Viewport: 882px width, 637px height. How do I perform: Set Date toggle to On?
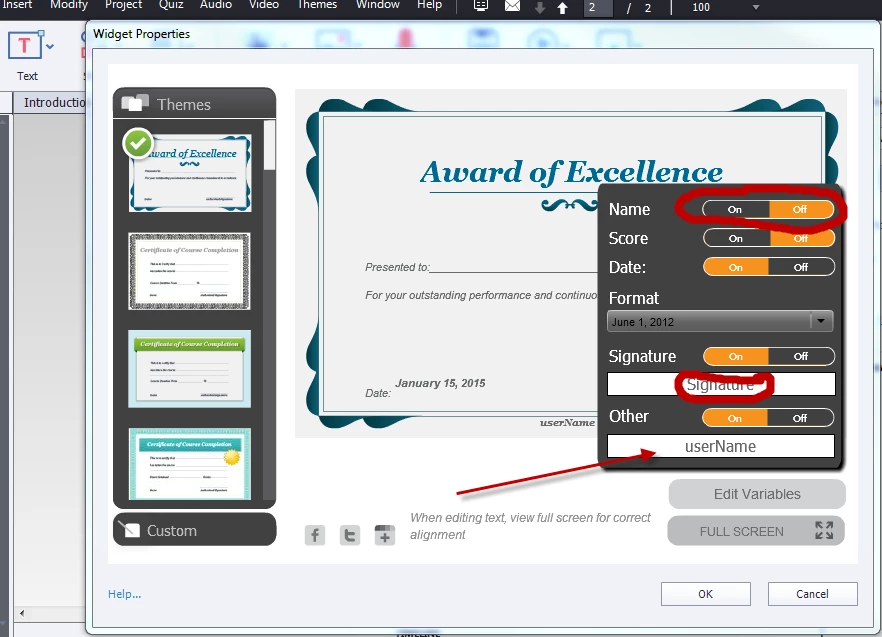pos(736,267)
